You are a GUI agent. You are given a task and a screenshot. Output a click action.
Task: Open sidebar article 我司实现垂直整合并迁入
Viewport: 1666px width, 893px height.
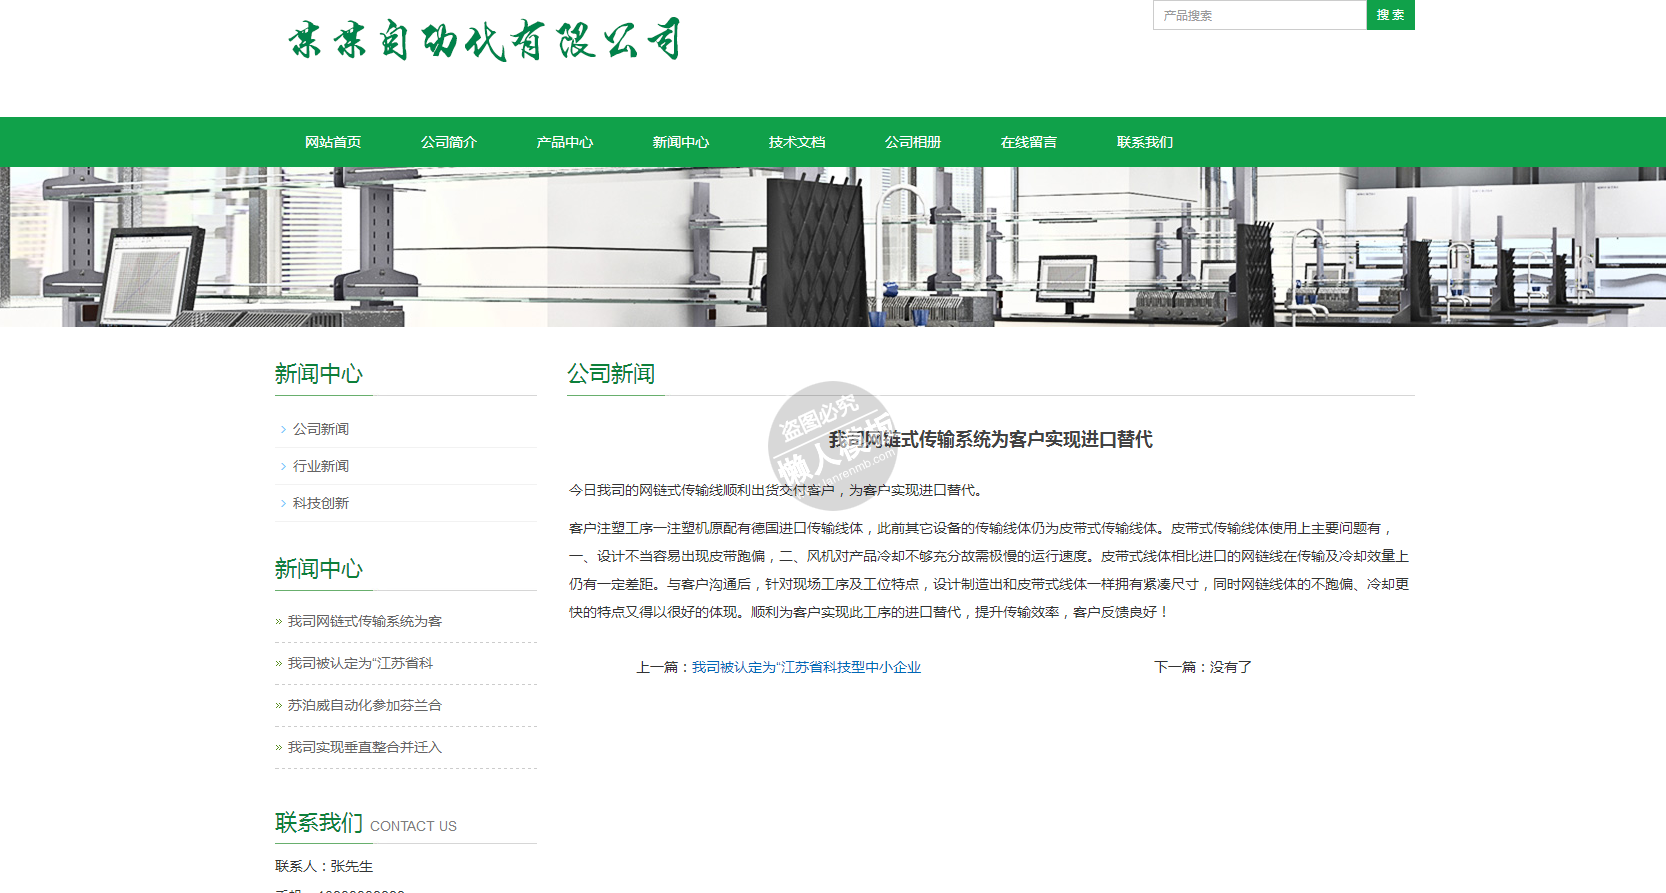365,747
